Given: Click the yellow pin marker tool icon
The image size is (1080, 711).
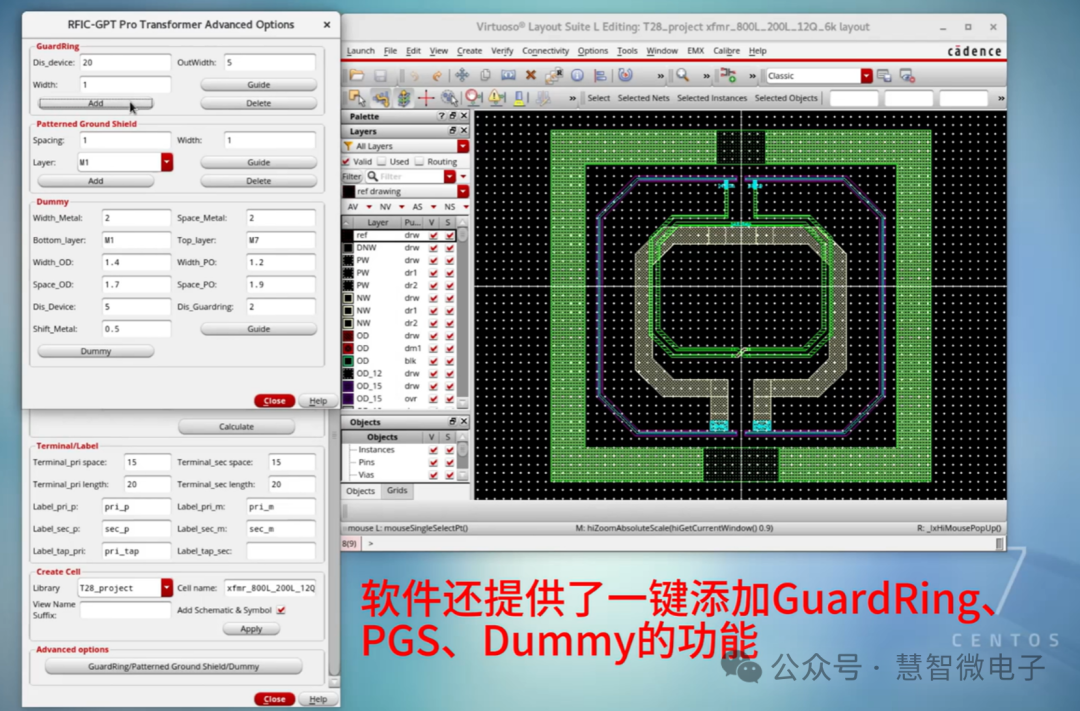Looking at the screenshot, I should [519, 98].
